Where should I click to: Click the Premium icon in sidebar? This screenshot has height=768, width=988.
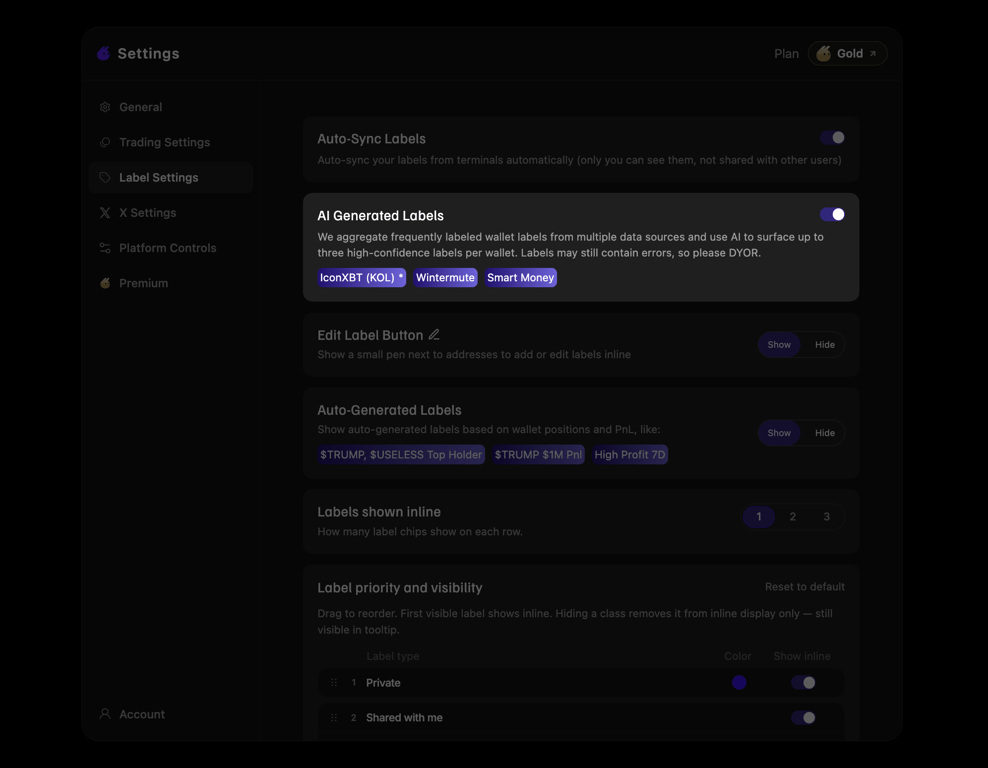point(105,284)
